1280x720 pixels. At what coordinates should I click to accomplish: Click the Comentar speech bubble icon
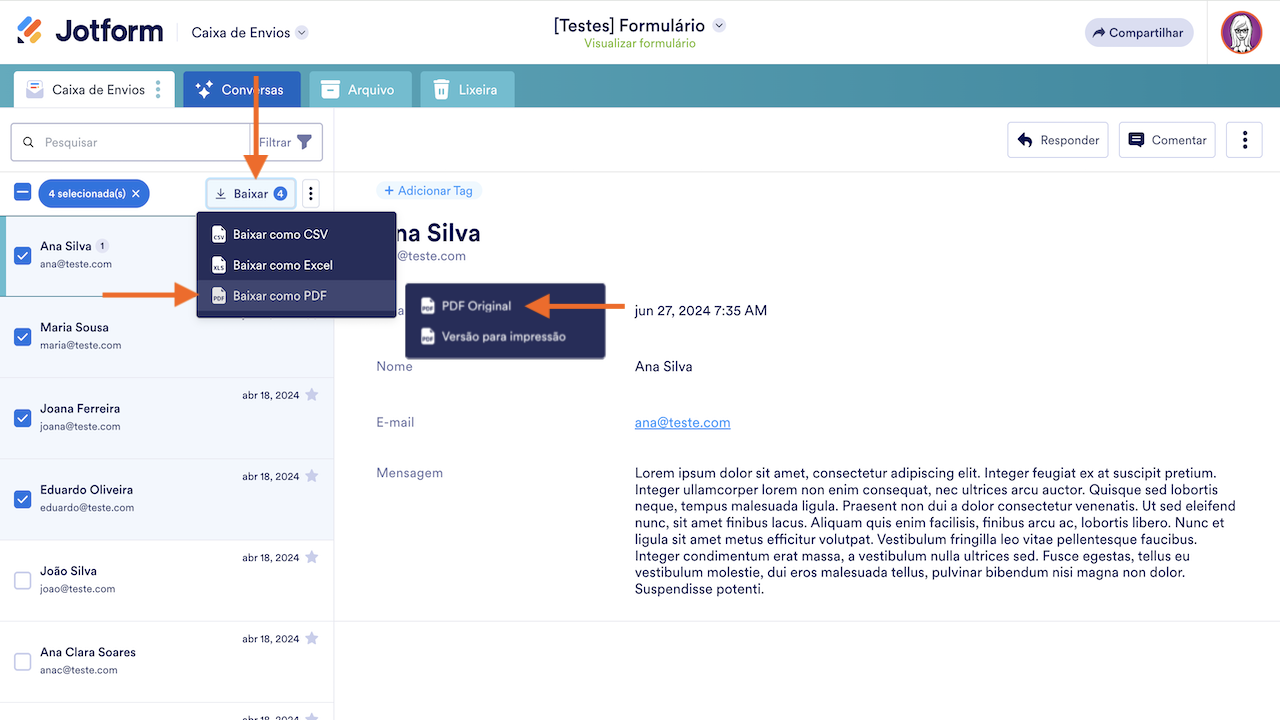1136,141
